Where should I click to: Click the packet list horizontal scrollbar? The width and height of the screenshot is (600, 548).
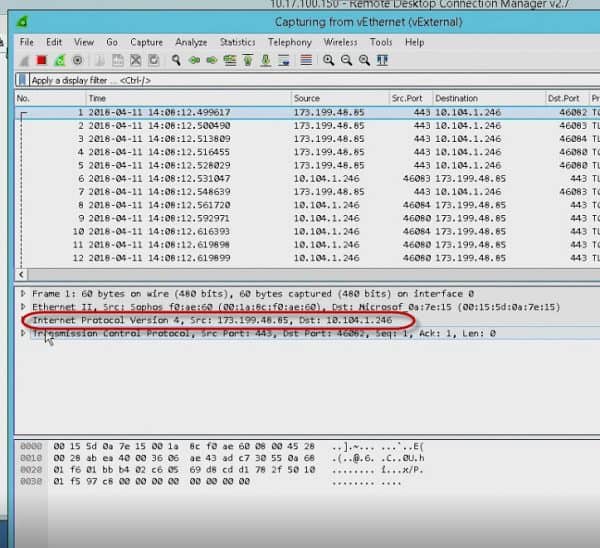click(300, 273)
